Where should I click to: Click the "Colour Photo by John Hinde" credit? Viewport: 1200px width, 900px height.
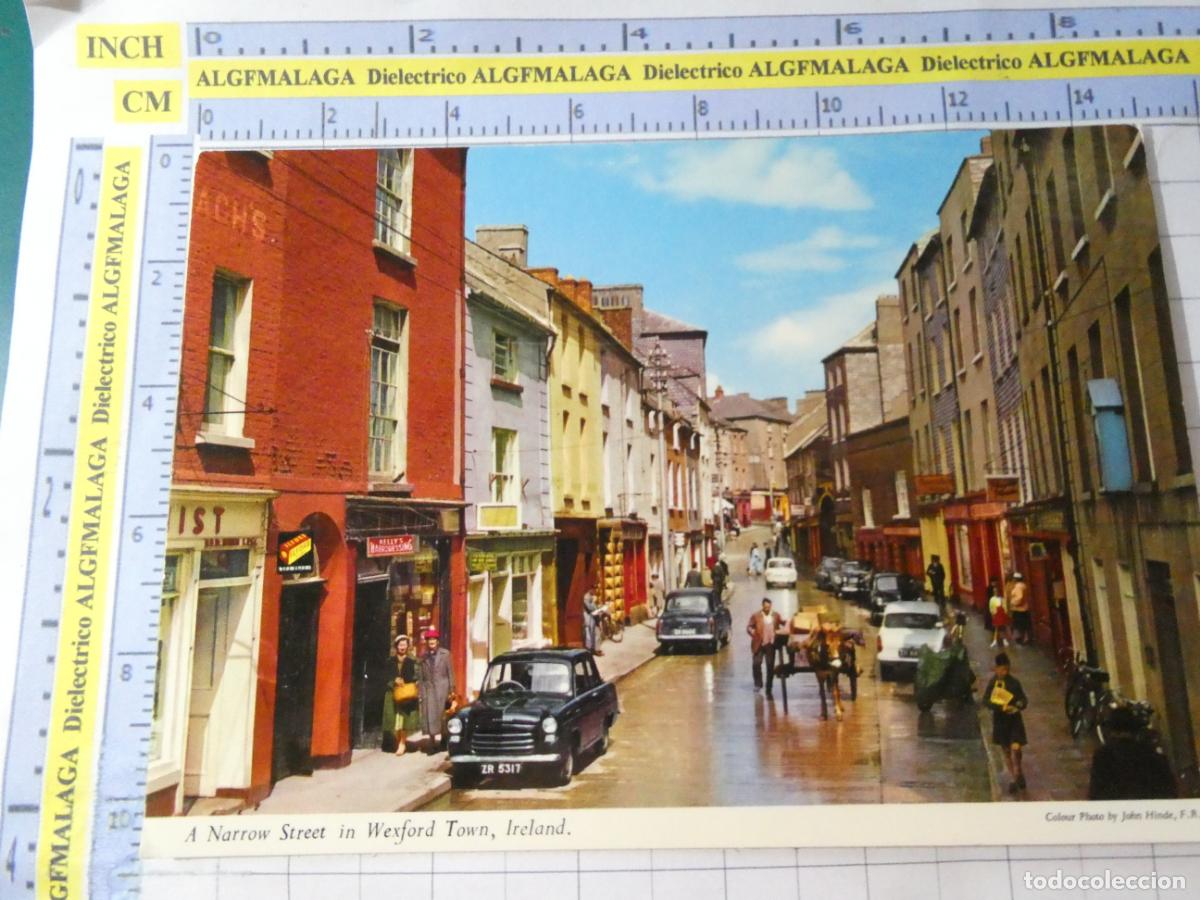[x=1121, y=816]
